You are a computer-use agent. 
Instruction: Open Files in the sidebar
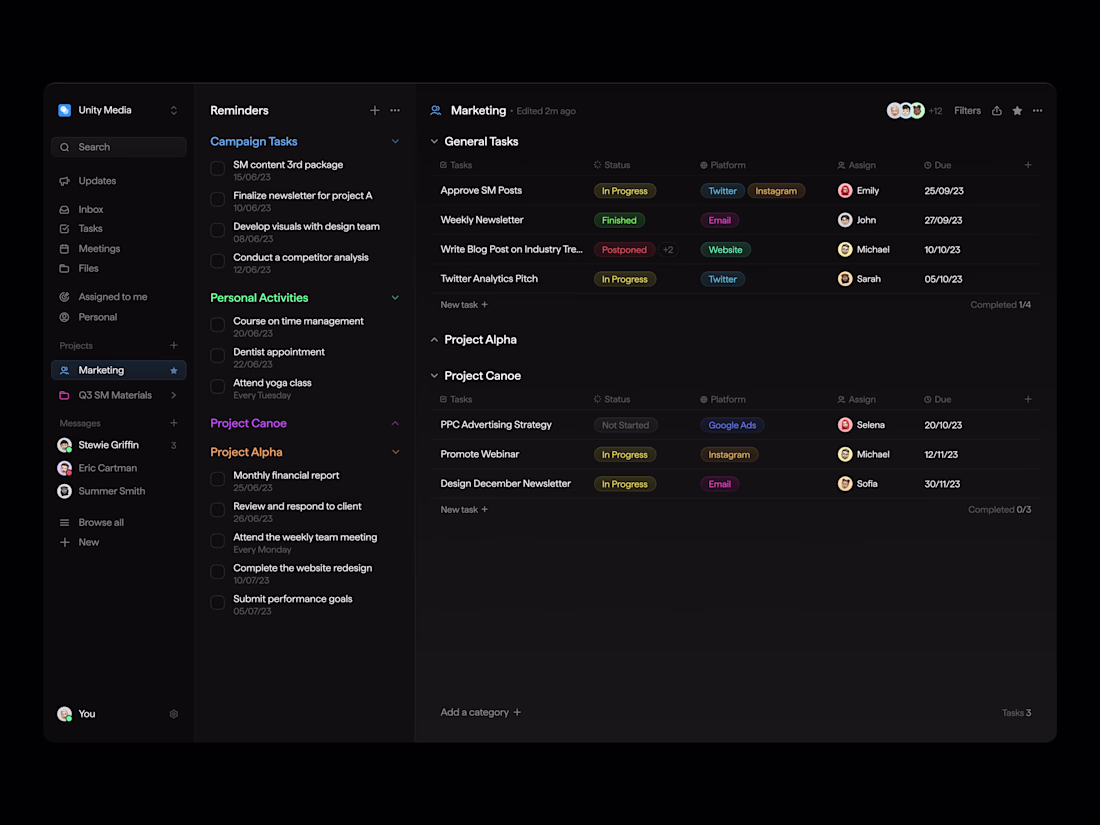(x=88, y=268)
